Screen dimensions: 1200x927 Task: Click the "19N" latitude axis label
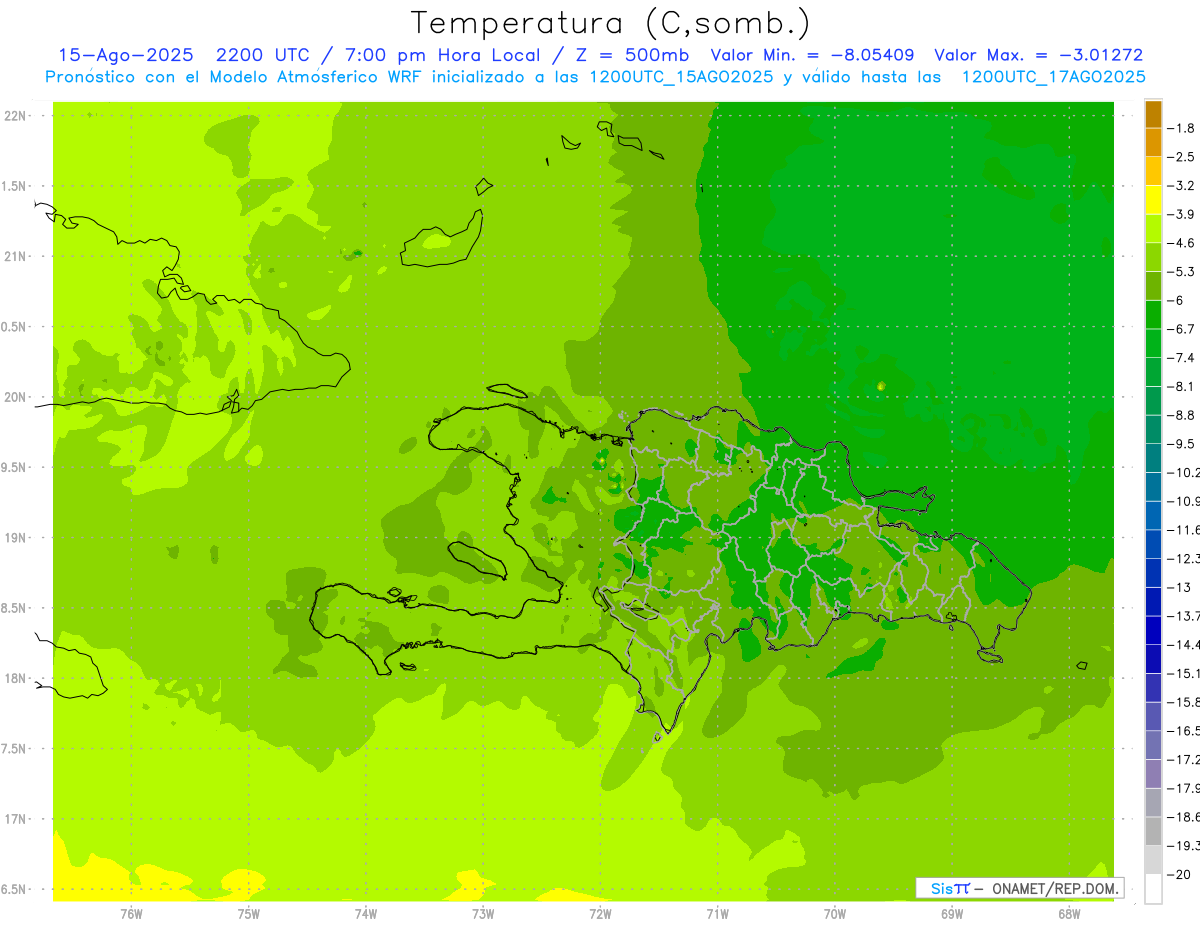14,538
